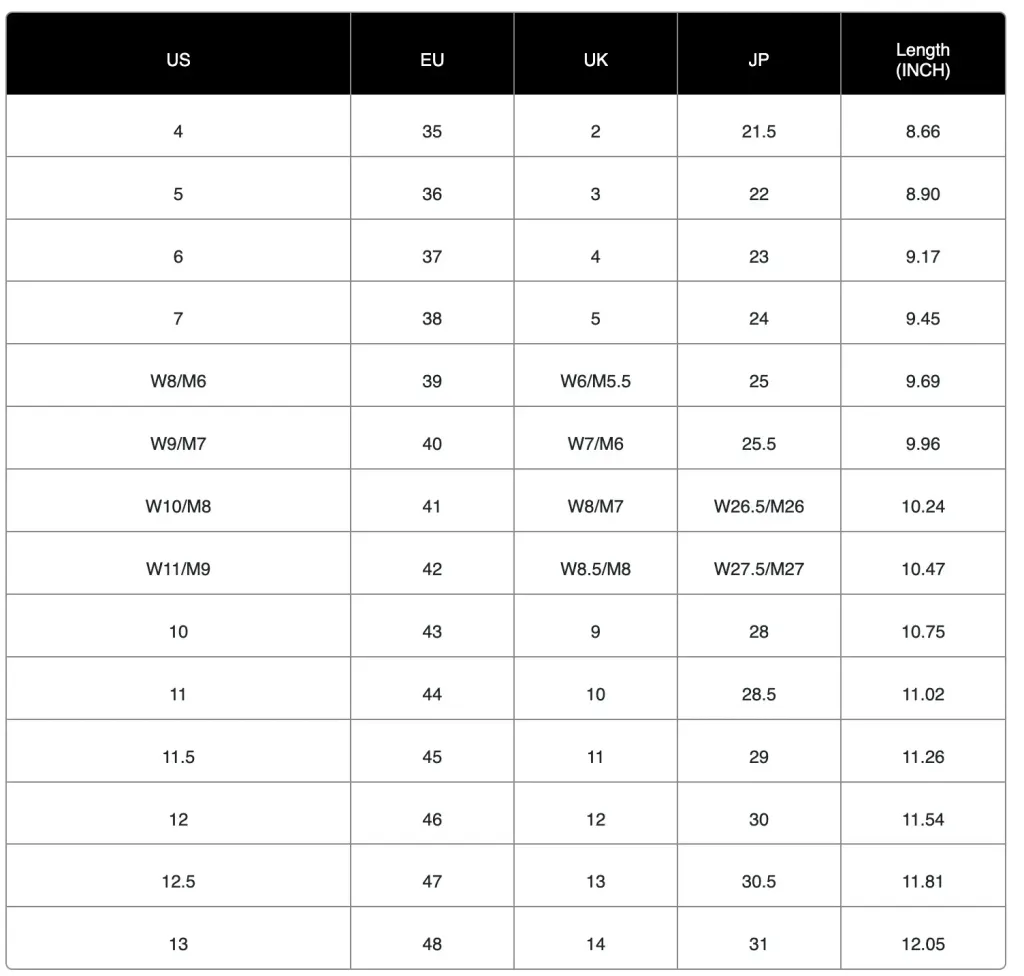
Task: Click the UK column header
Action: 595,60
